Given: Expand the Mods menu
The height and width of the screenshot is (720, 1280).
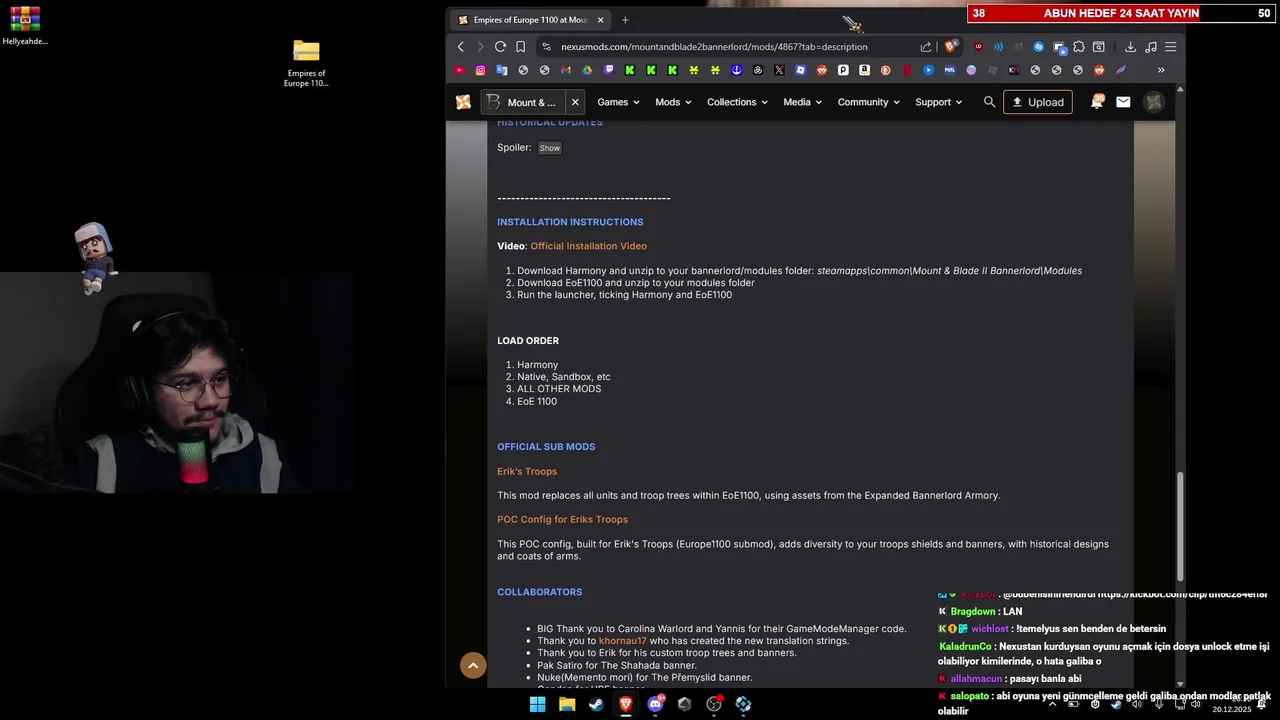Looking at the screenshot, I should point(673,102).
